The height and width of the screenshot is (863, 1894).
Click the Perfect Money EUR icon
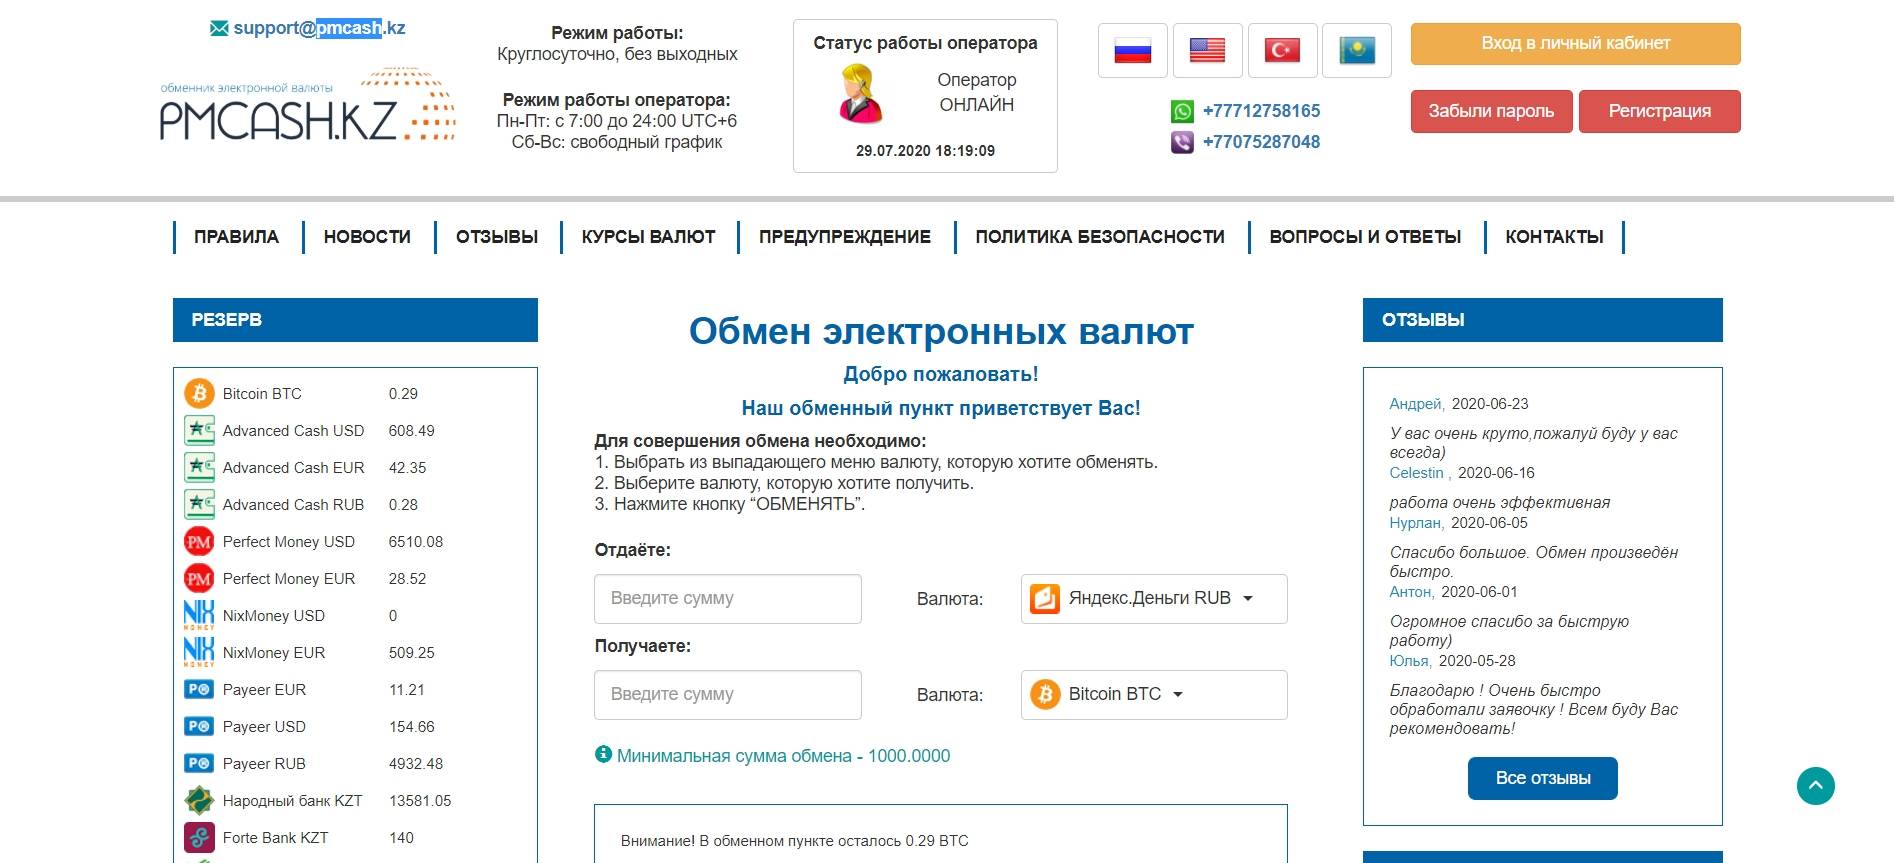[199, 578]
